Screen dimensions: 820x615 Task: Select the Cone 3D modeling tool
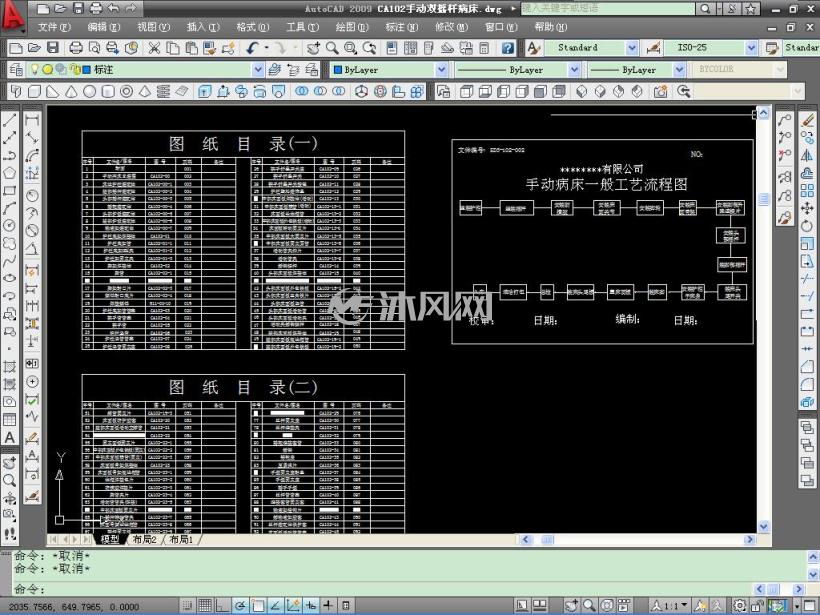pyautogui.click(x=71, y=92)
